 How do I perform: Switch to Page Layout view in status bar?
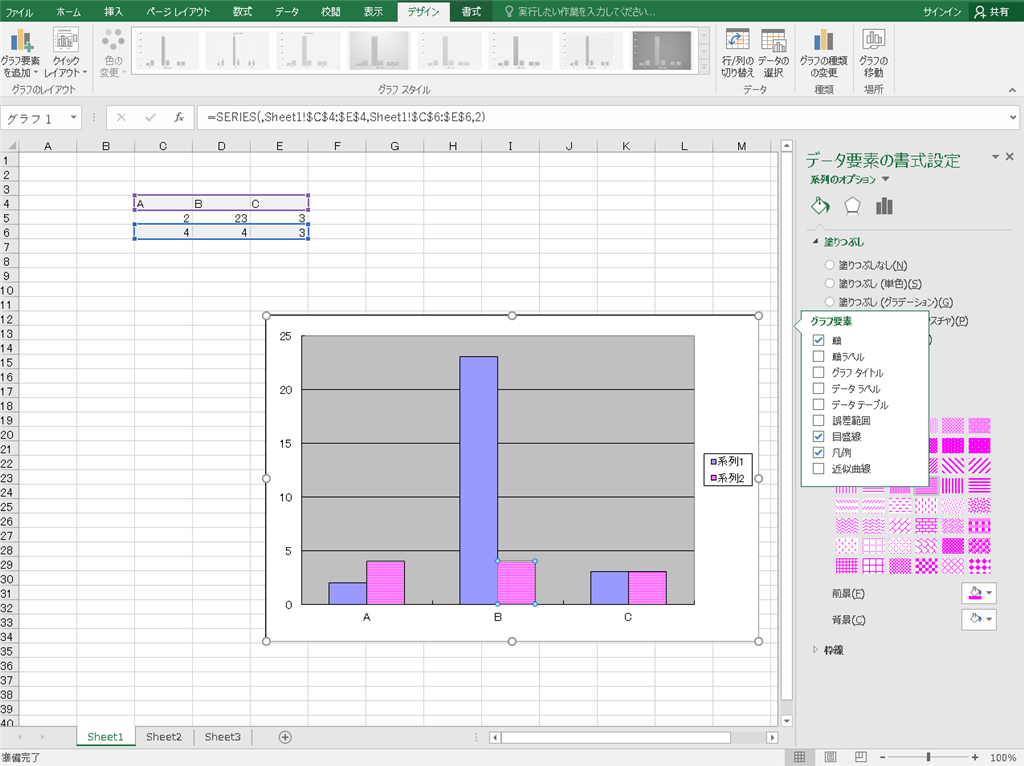(x=830, y=758)
